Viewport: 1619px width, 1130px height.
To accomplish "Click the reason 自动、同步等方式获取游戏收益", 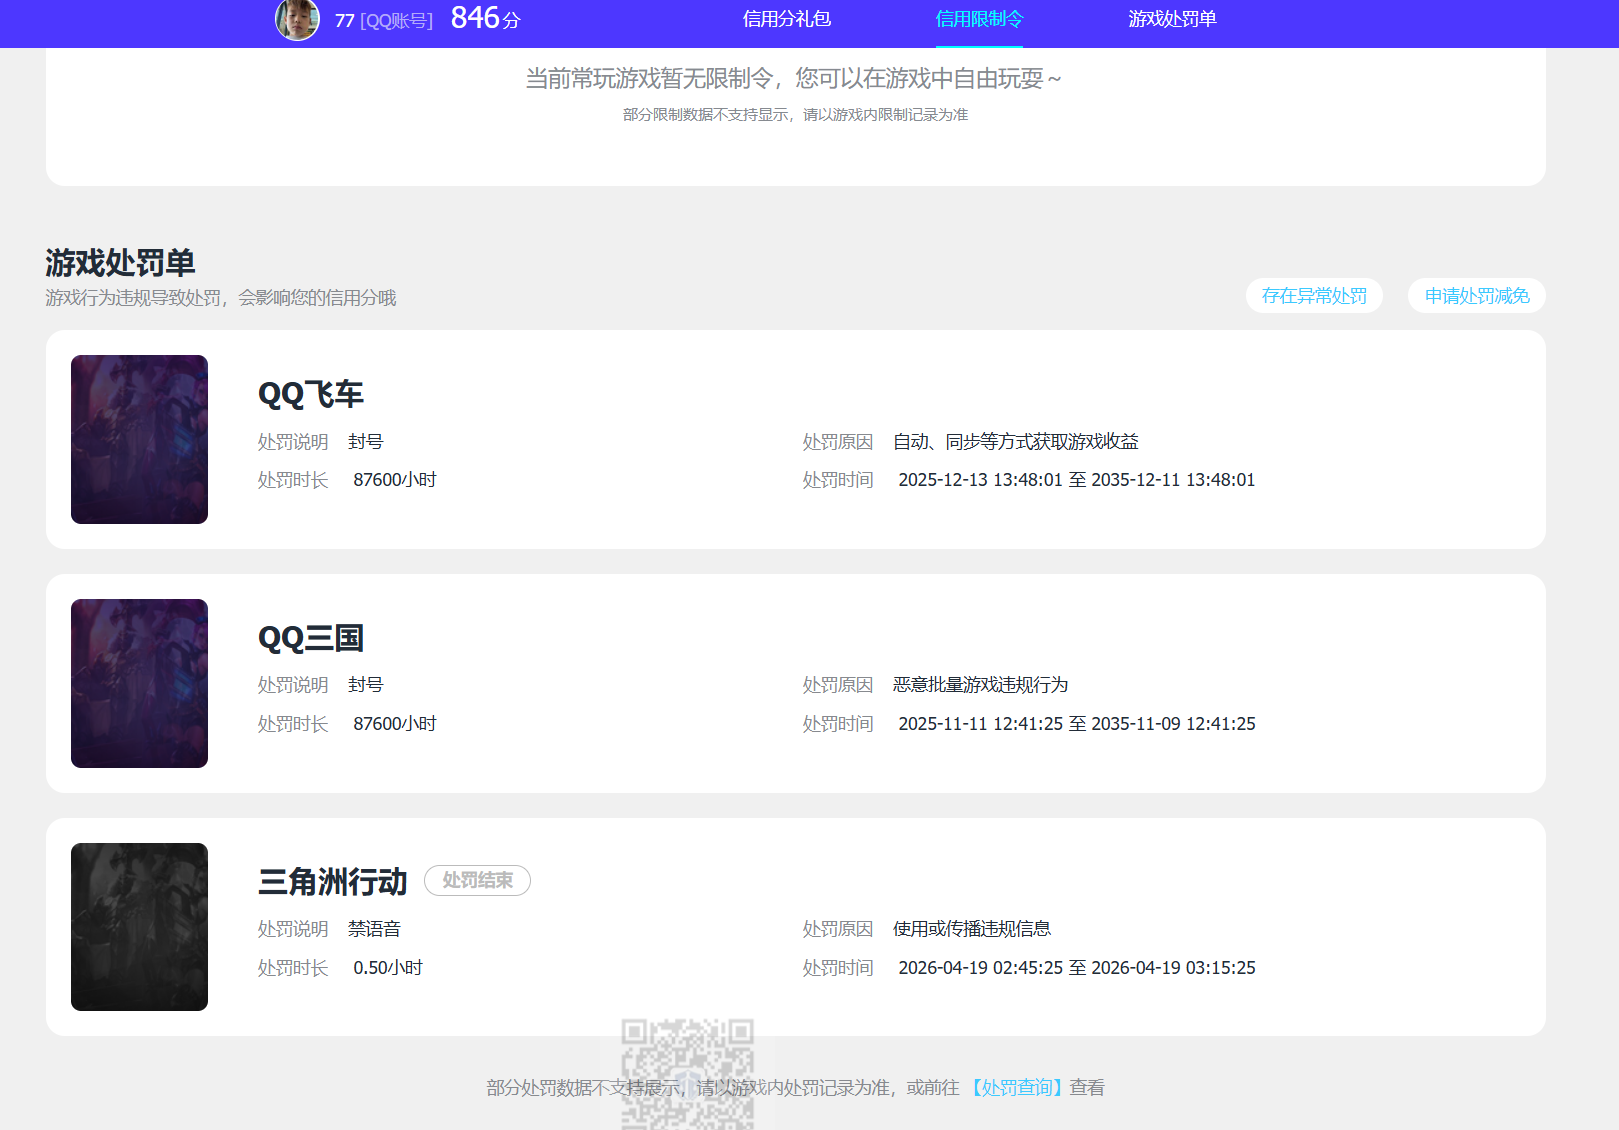I will (x=1016, y=442).
